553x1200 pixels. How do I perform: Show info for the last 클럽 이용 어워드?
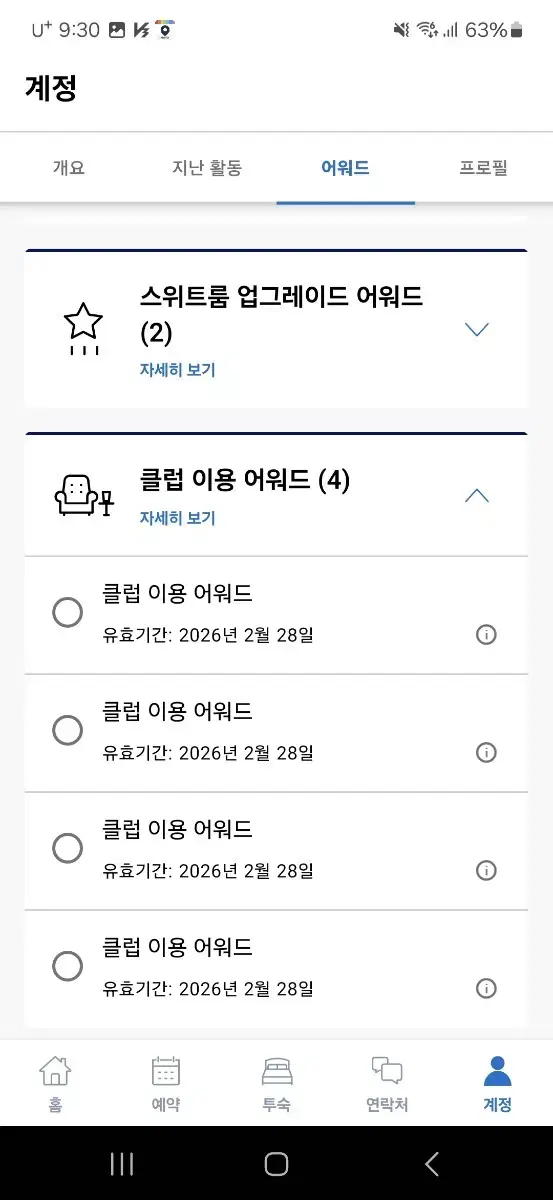486,989
